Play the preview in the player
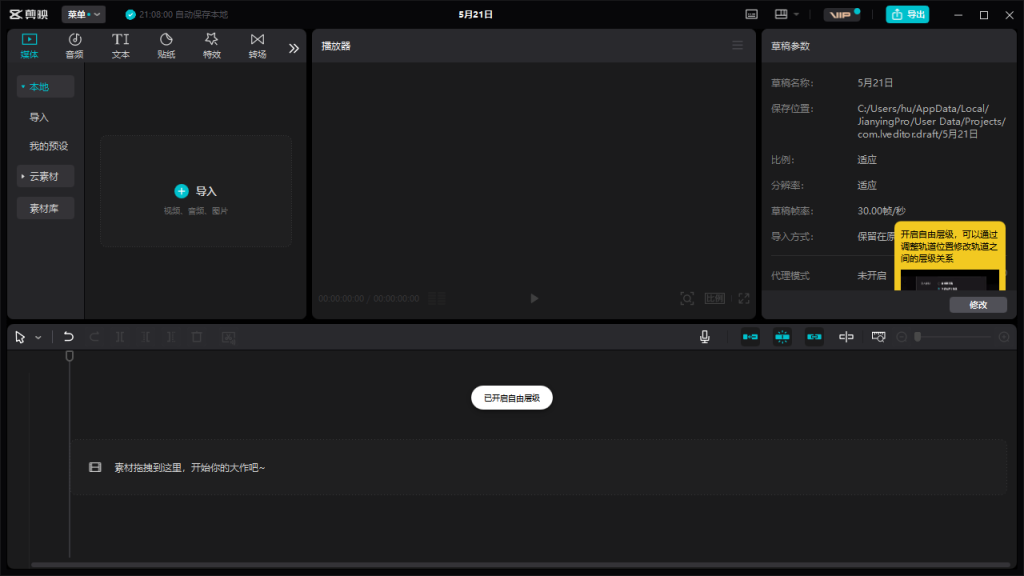This screenshot has height=576, width=1024. (534, 298)
